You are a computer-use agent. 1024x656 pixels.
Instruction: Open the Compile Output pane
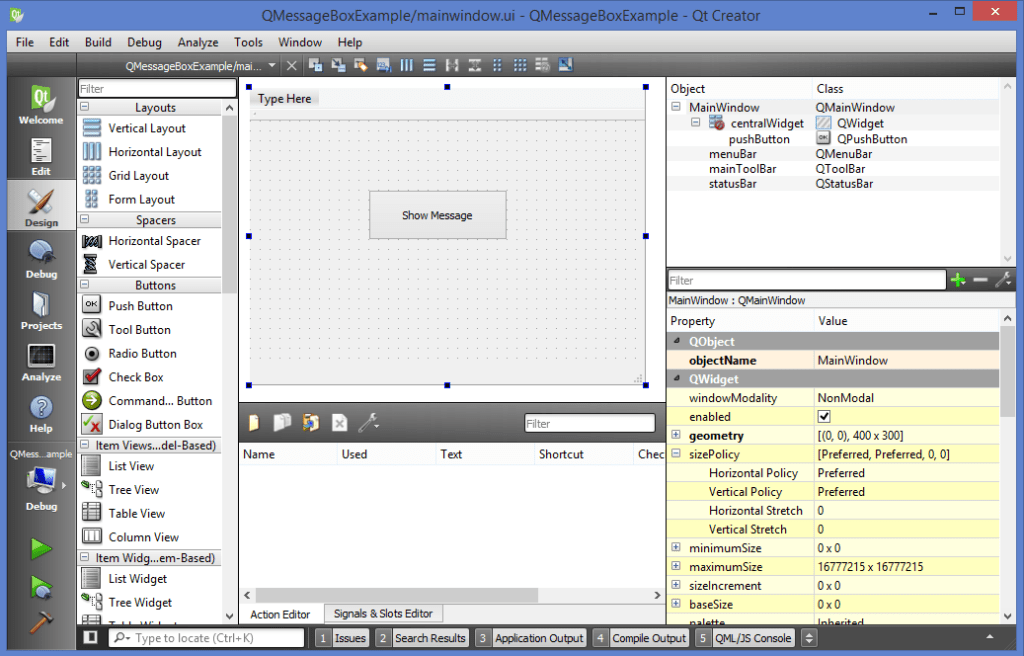[x=648, y=637]
